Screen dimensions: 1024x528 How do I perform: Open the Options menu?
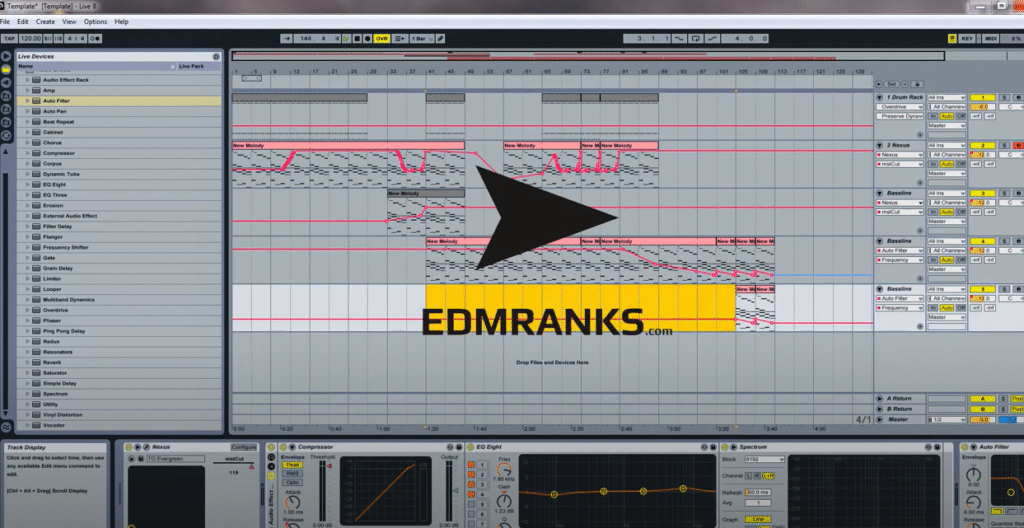(95, 22)
